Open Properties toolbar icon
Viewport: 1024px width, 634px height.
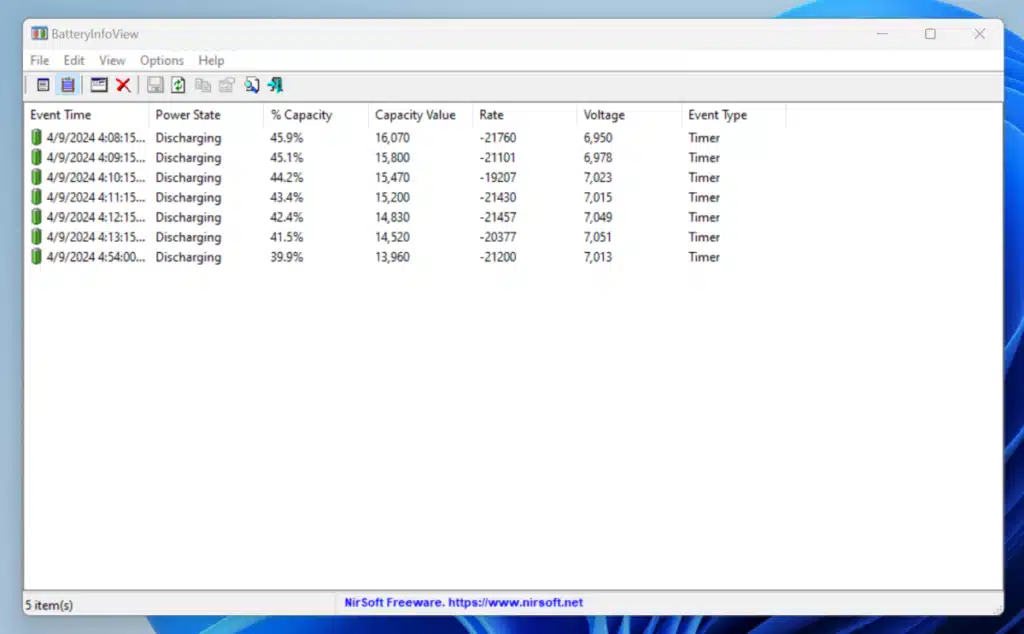pyautogui.click(x=227, y=85)
